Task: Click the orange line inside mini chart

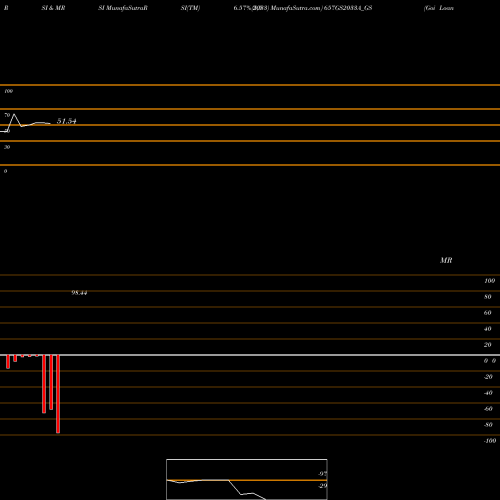Action: [x=247, y=480]
